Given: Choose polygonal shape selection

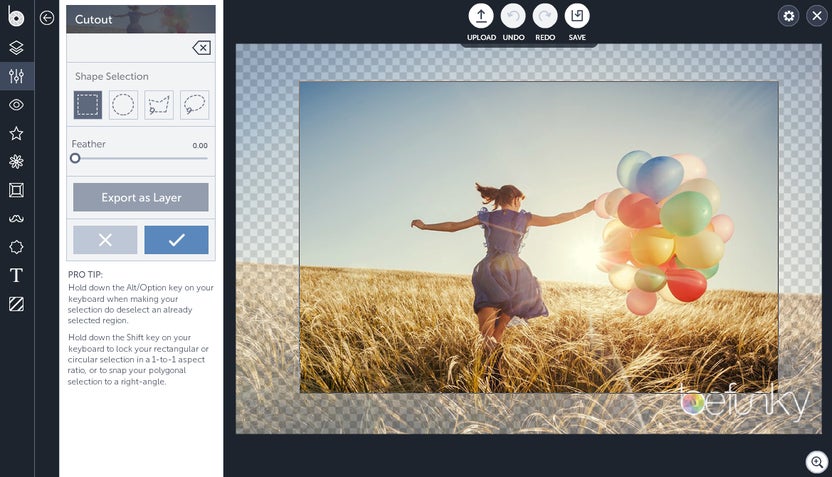Looking at the screenshot, I should (x=159, y=105).
